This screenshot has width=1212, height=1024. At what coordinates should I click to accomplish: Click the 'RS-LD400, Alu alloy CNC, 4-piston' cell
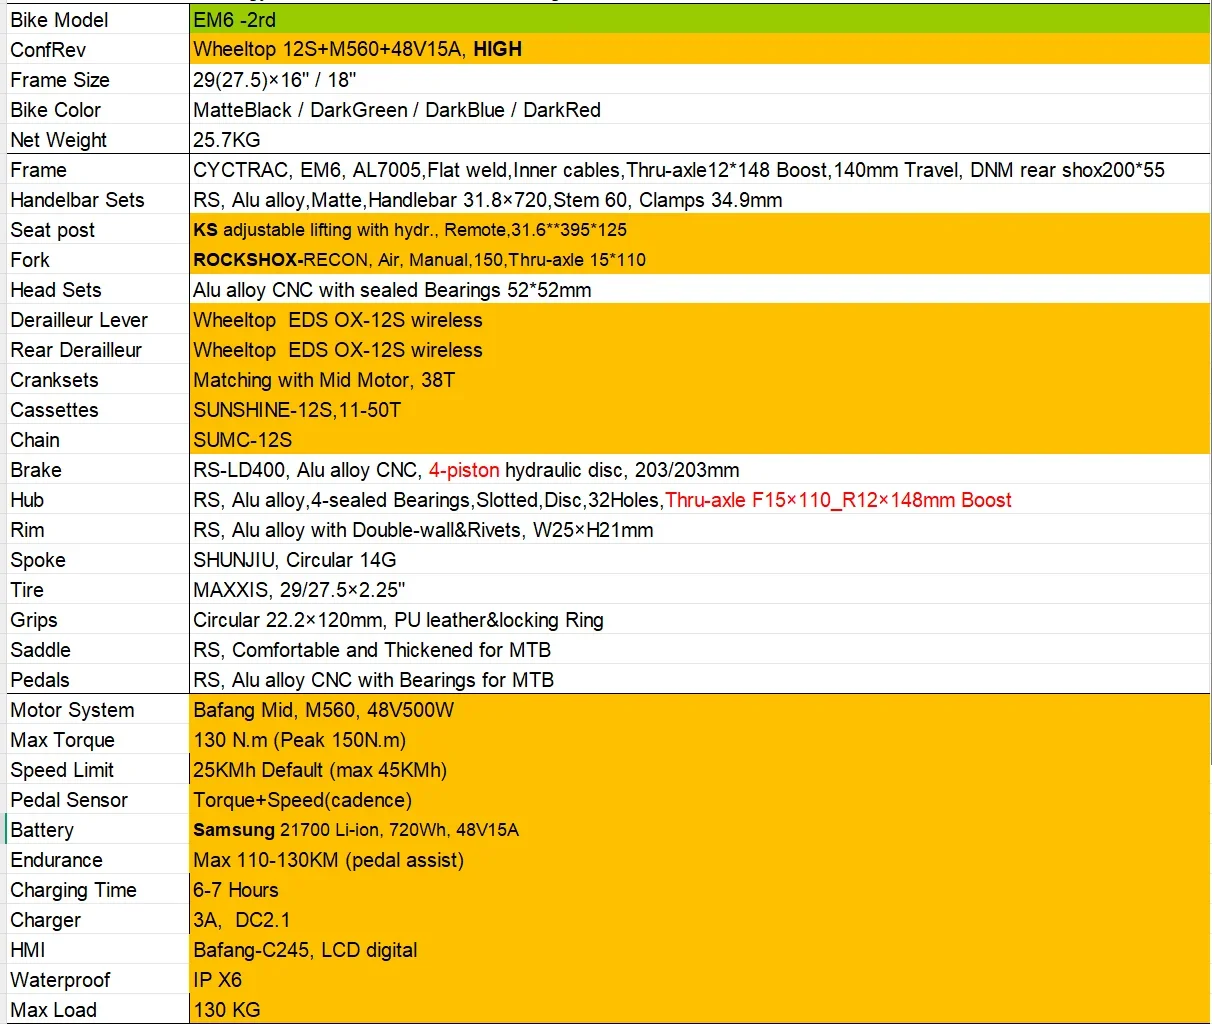pos(700,470)
